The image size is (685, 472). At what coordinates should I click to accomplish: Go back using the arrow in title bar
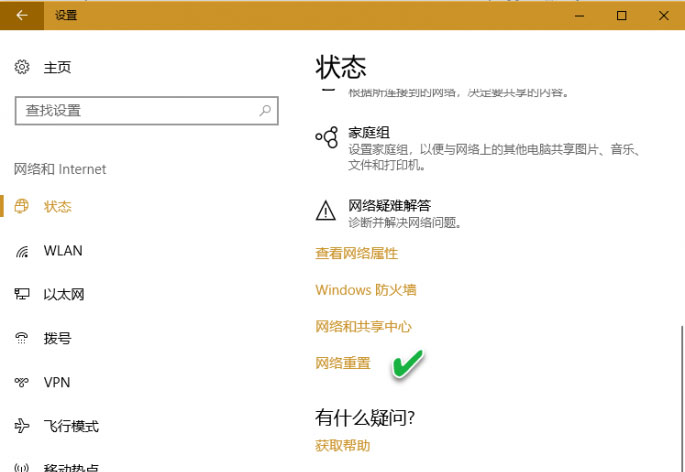coord(22,15)
